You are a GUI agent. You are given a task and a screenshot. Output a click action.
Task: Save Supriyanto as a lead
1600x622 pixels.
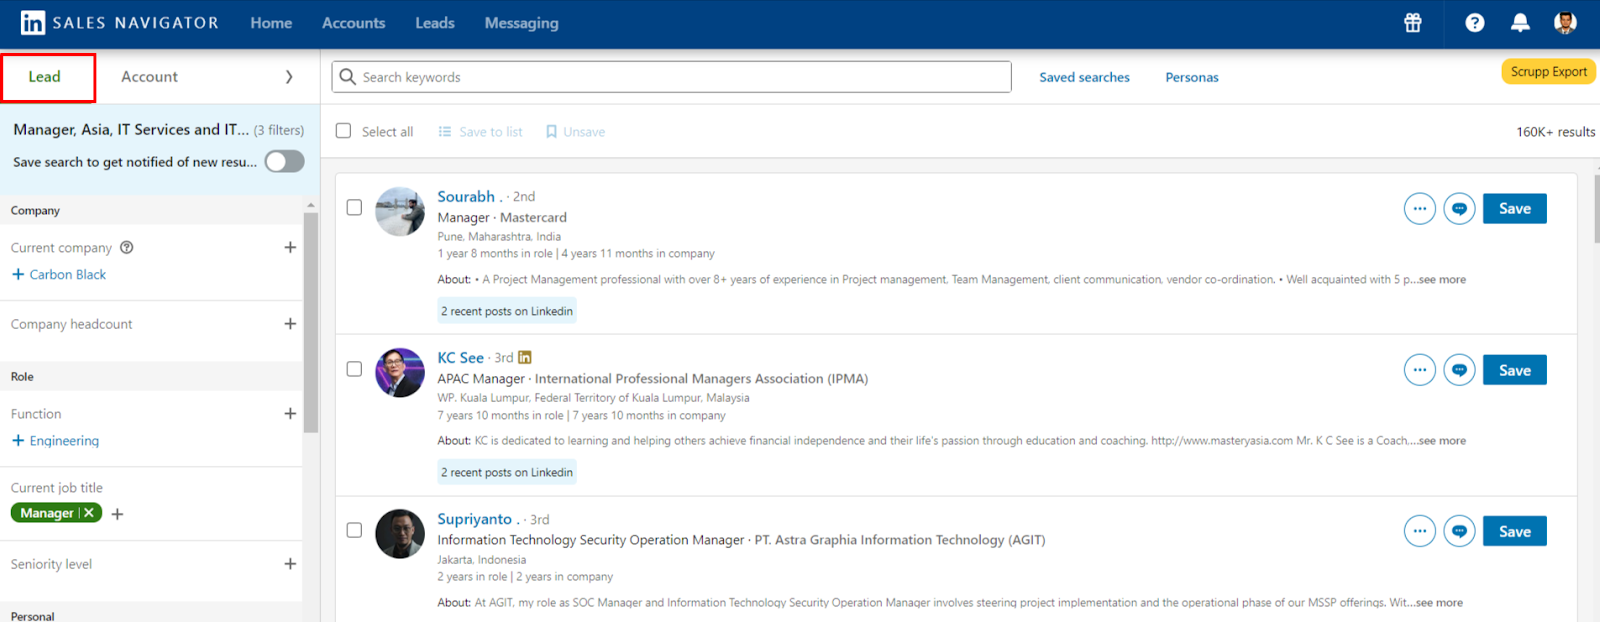coord(1514,531)
